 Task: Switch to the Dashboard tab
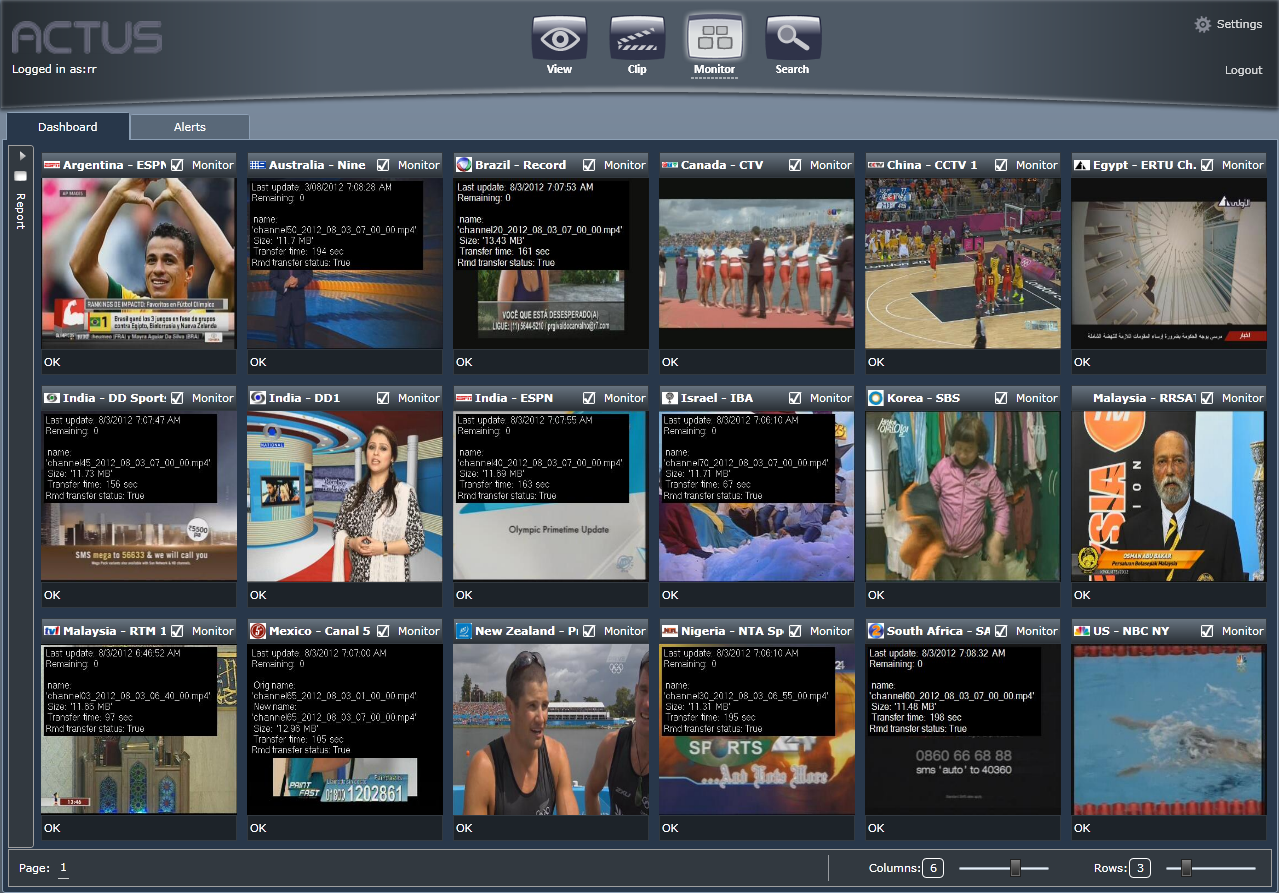68,127
